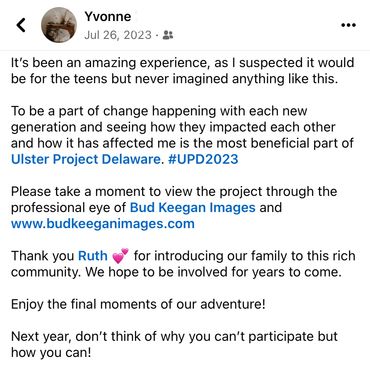The image size is (370, 365).
Task: Visit www.budkeeganimages.com link
Action: tap(103, 224)
